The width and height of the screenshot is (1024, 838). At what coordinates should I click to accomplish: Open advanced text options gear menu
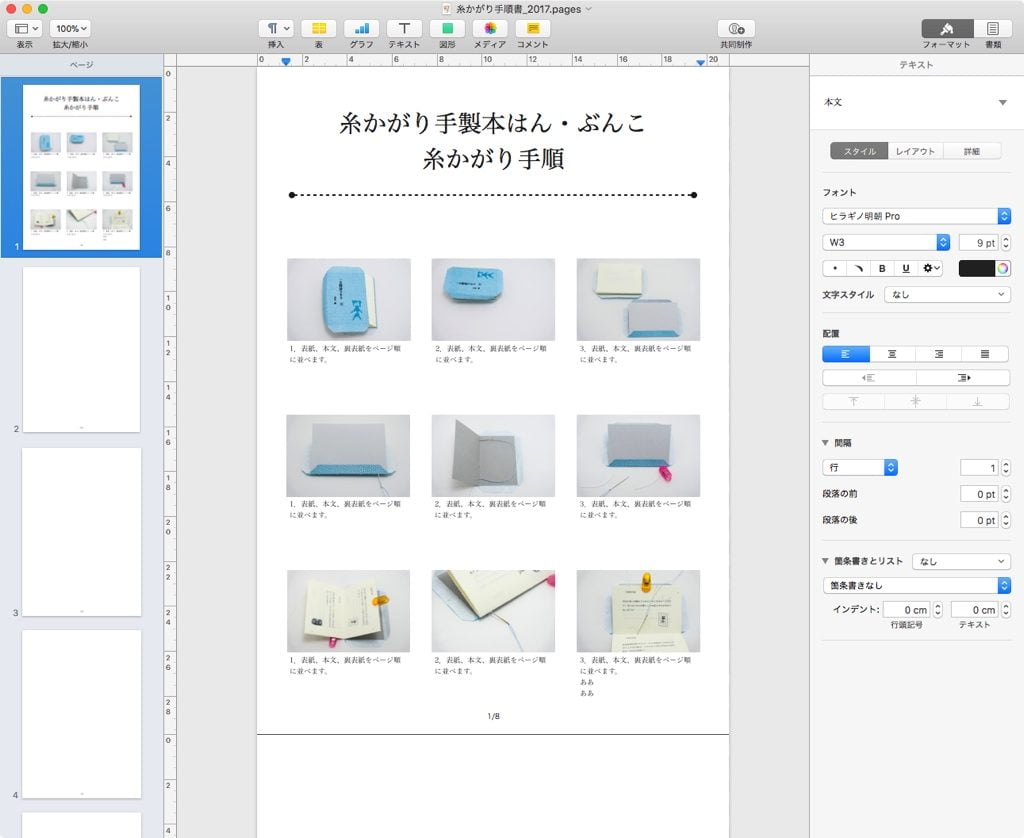pos(930,268)
